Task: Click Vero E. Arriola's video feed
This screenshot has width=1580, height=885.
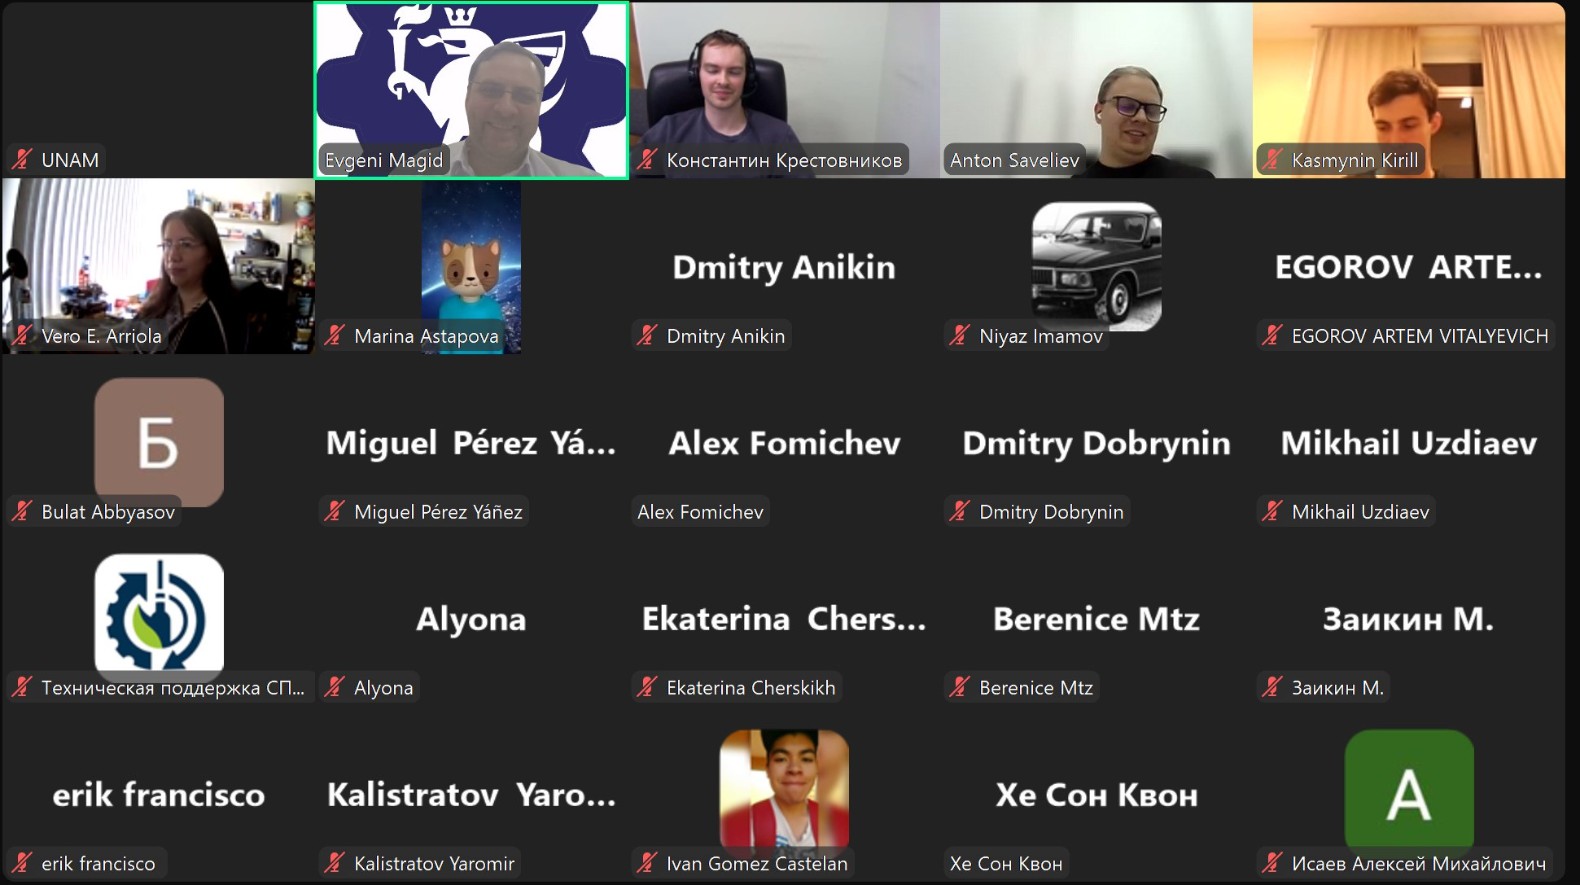Action: coord(158,266)
